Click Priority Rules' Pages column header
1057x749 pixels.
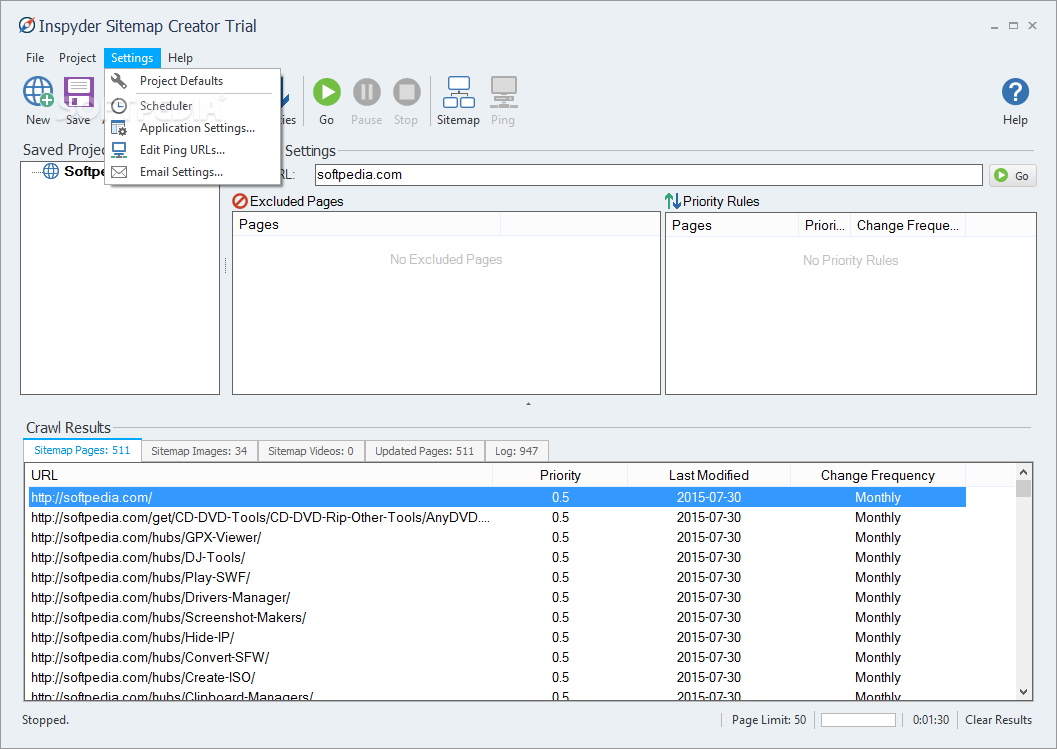click(x=732, y=225)
